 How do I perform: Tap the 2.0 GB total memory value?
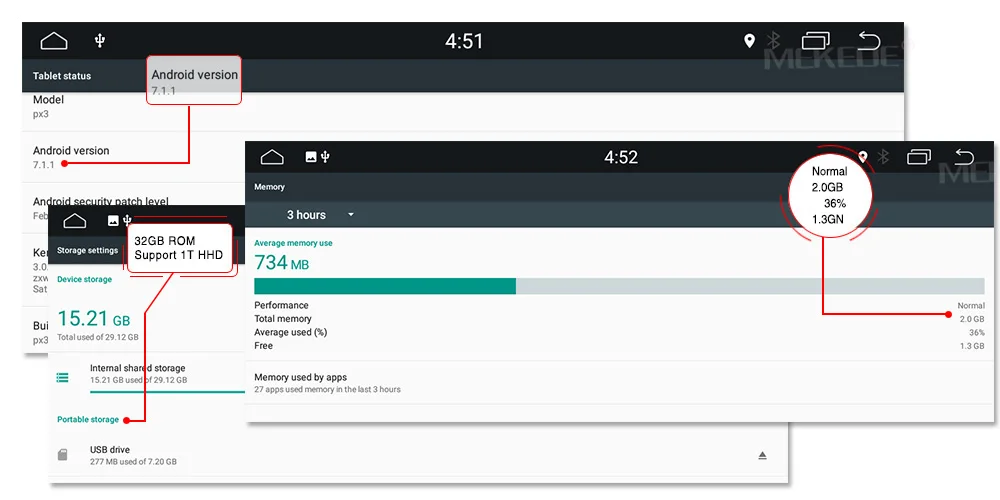[972, 319]
